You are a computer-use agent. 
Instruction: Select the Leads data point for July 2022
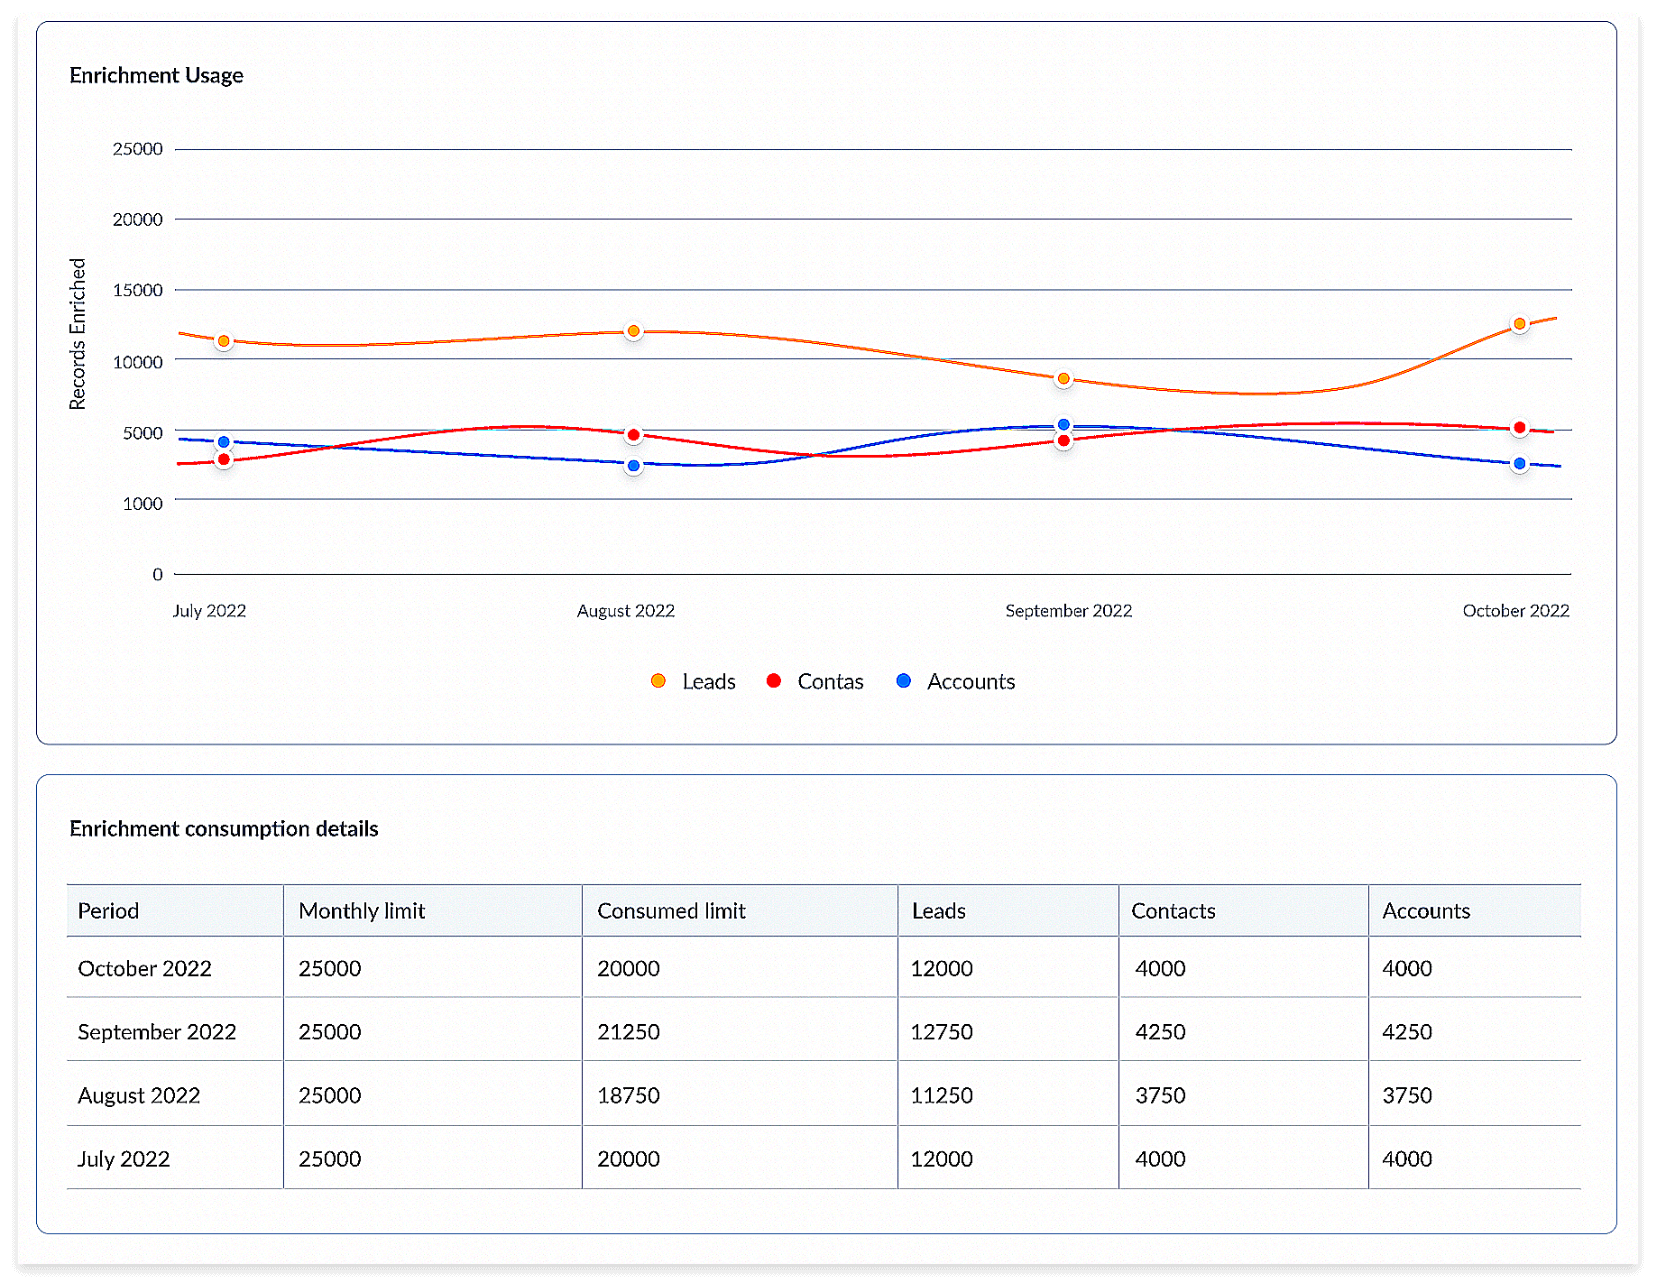coord(224,341)
